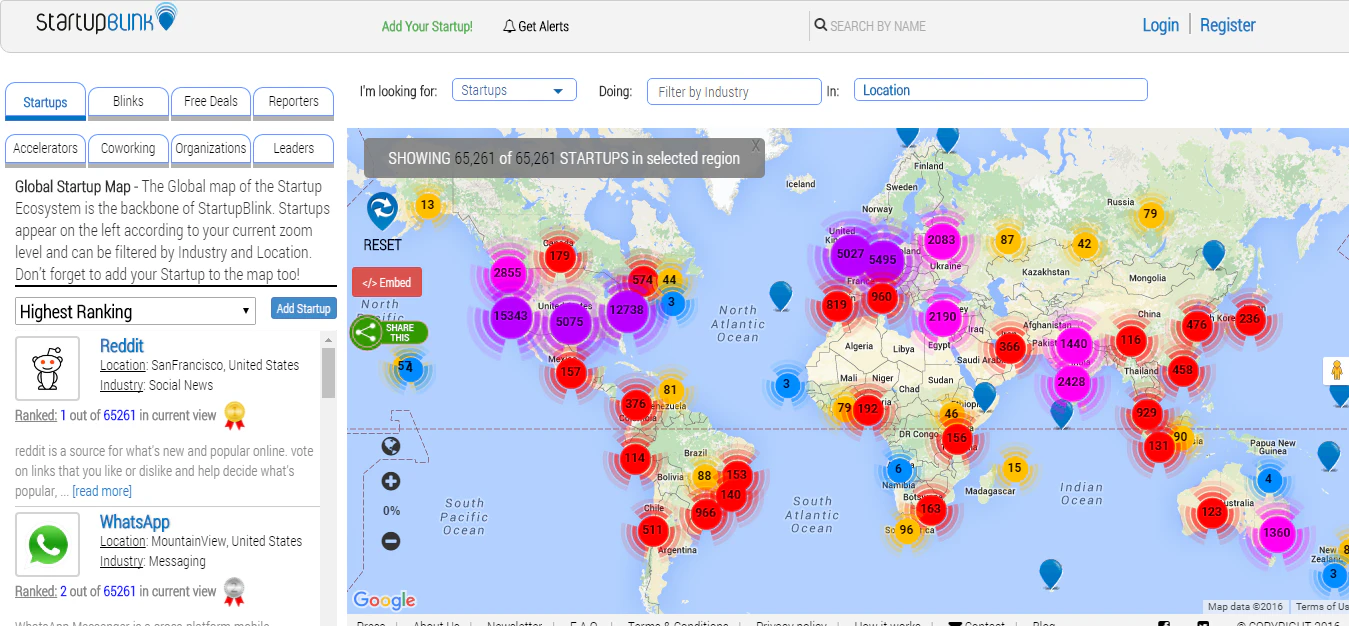Reset the map view with RESET icon
The image size is (1349, 626).
[x=382, y=211]
